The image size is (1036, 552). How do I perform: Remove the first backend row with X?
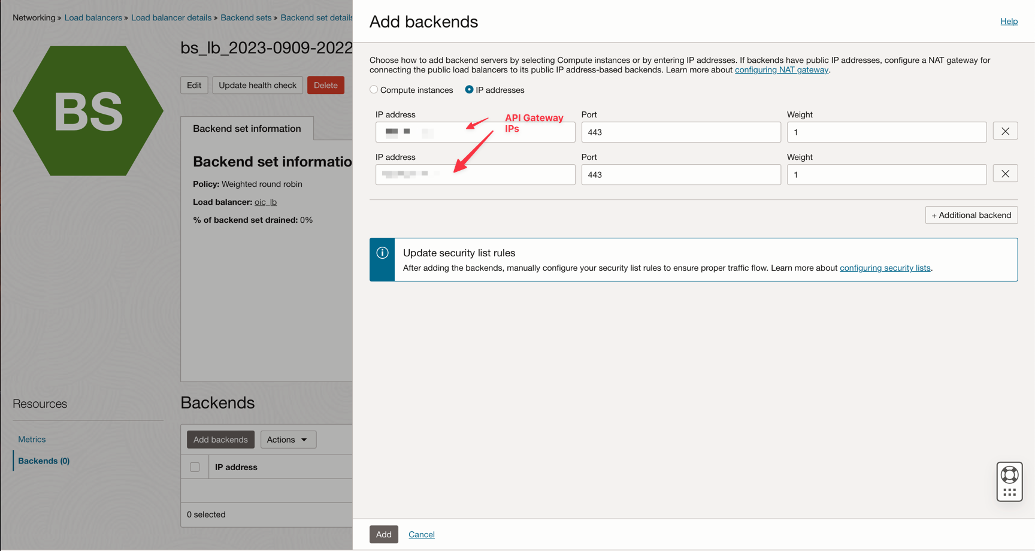(1005, 132)
